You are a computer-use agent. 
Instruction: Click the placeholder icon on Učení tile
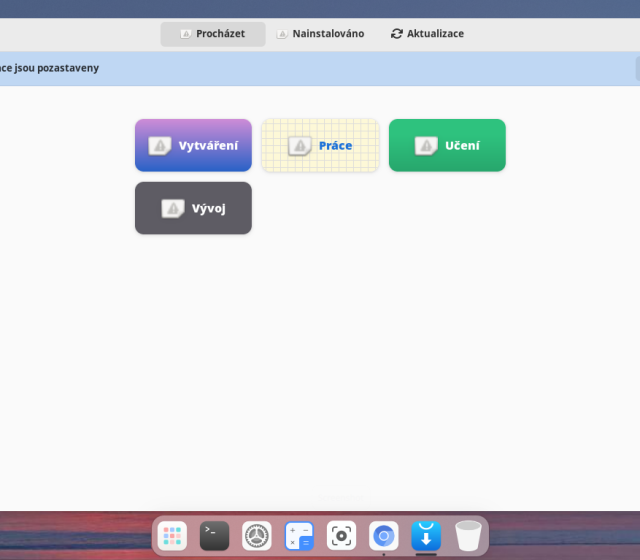click(426, 146)
